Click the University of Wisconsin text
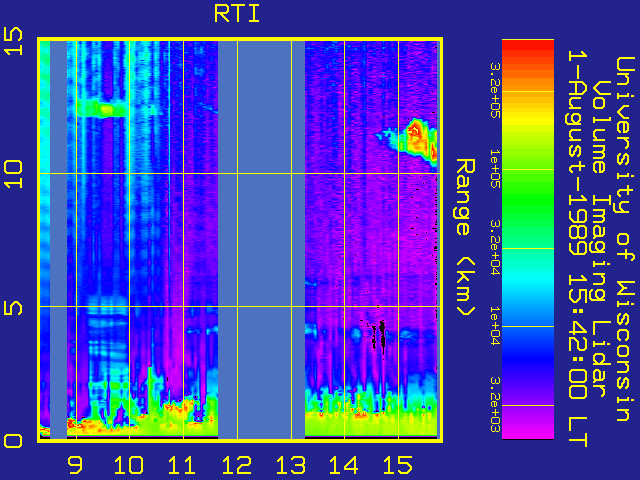 click(624, 239)
